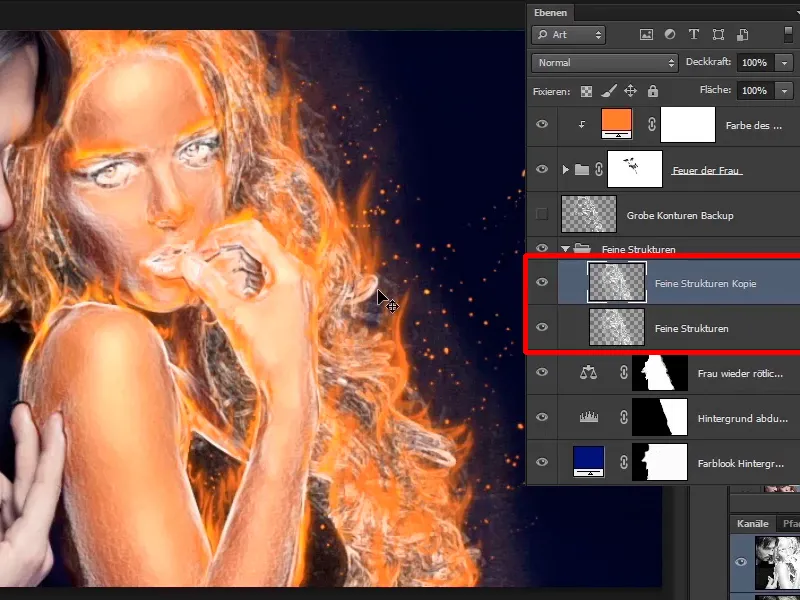800x600 pixels.
Task: Select the Frau wieder rötlic mask thumbnail
Action: tap(660, 373)
